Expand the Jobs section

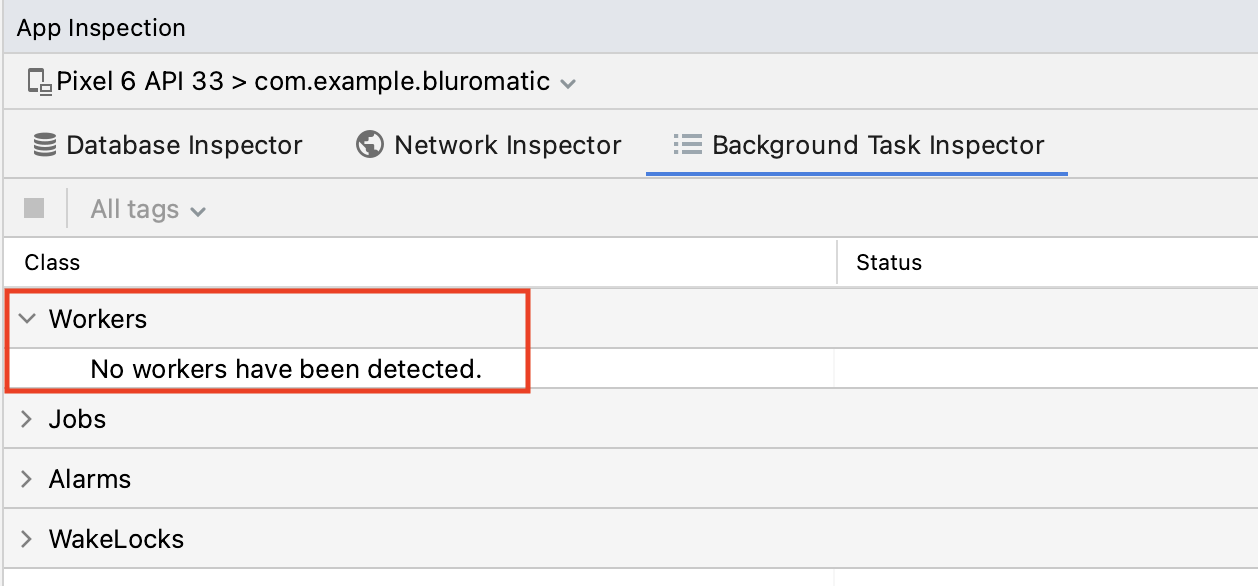(27, 419)
